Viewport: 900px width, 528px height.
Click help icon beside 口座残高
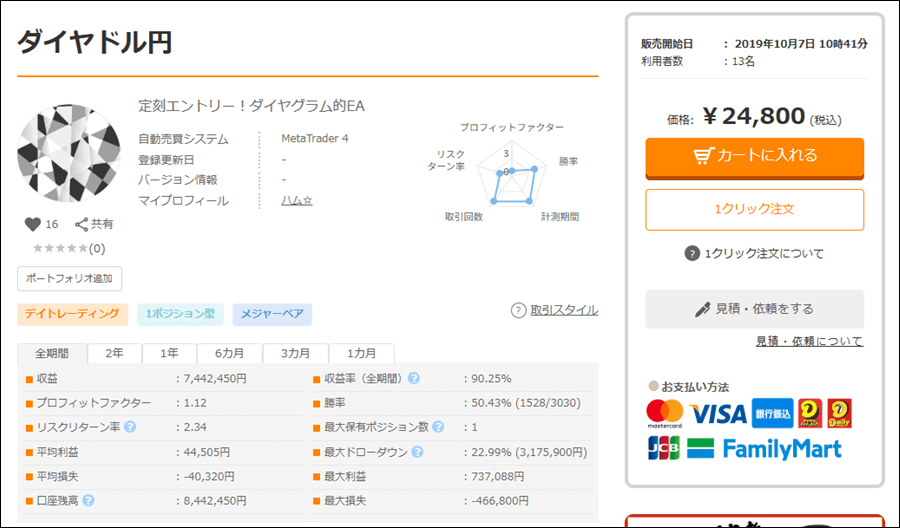(x=89, y=500)
